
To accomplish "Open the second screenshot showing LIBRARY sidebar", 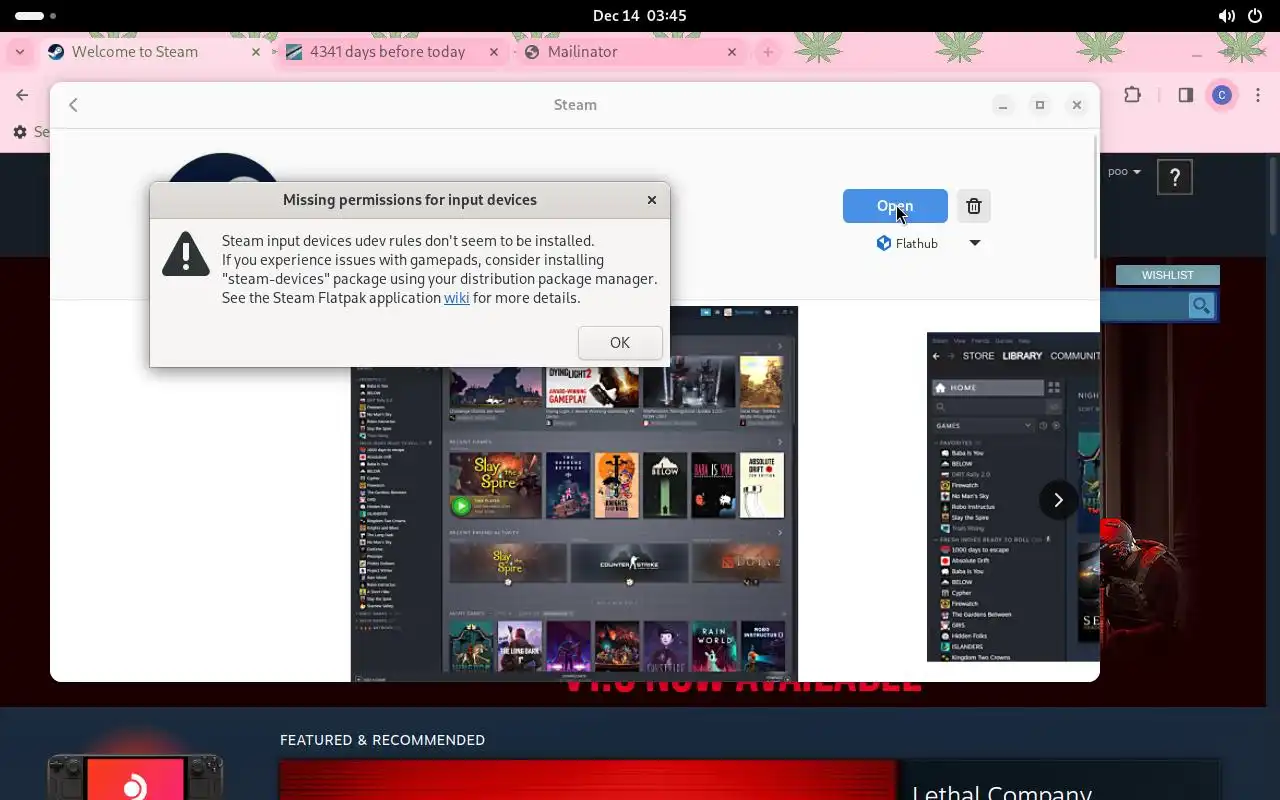I will tap(1013, 497).
